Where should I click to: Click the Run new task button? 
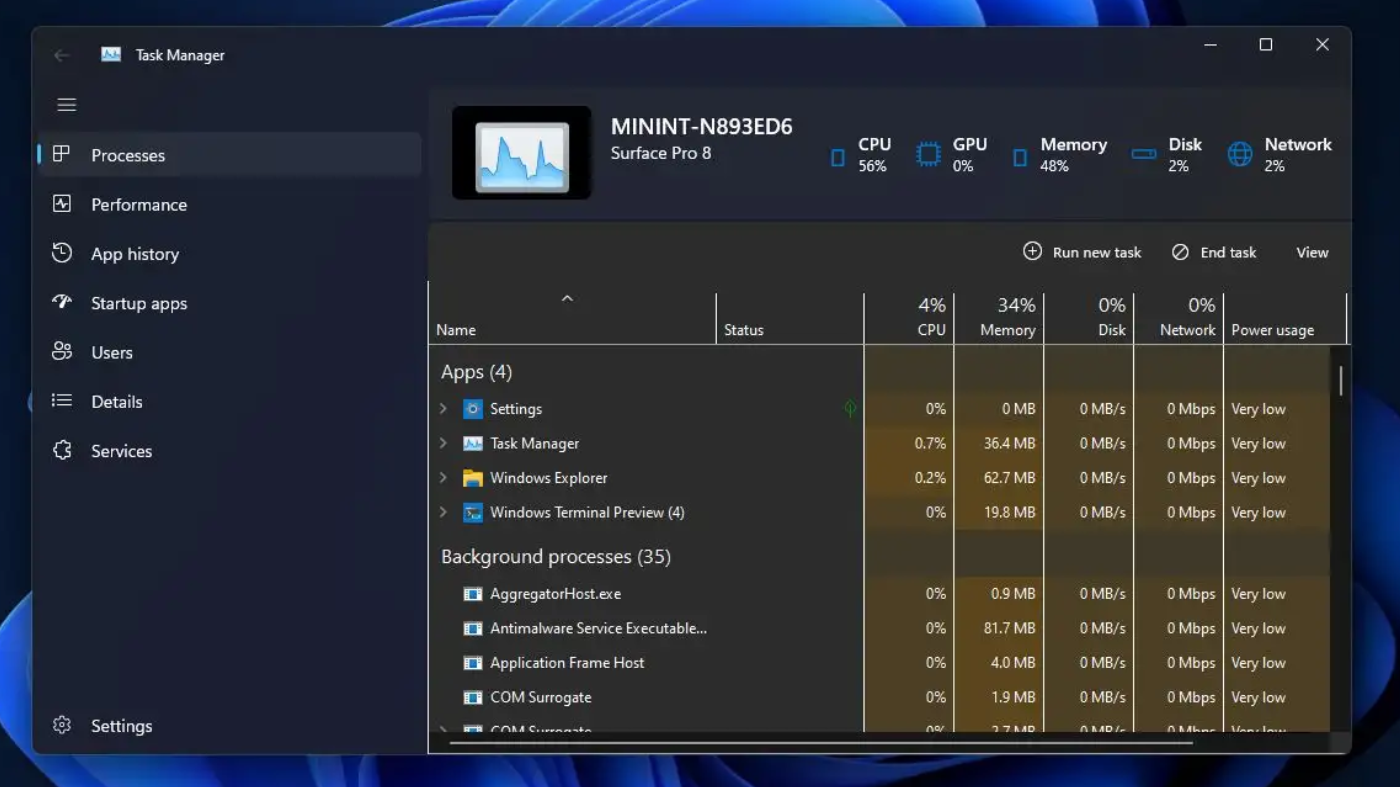[1081, 252]
